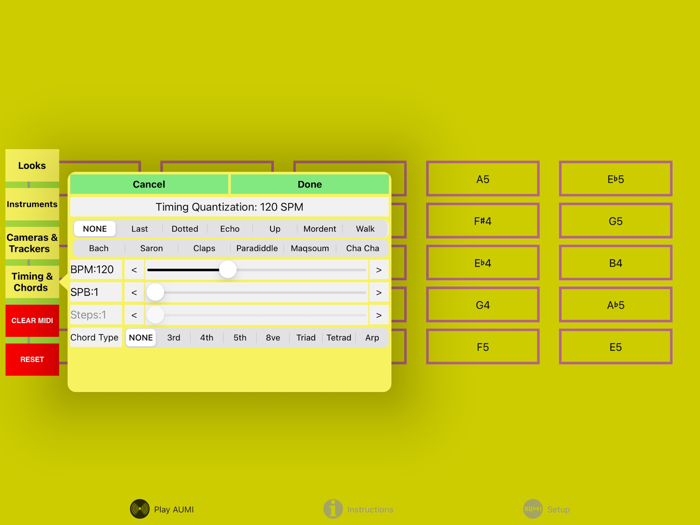Select the Paradiddle rhythm pattern

(257, 248)
